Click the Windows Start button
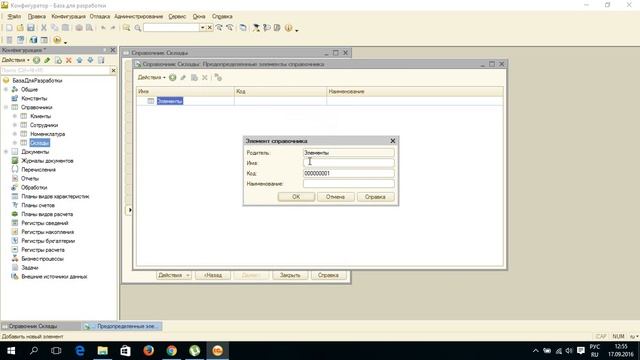The width and height of the screenshot is (640, 360). 11,351
